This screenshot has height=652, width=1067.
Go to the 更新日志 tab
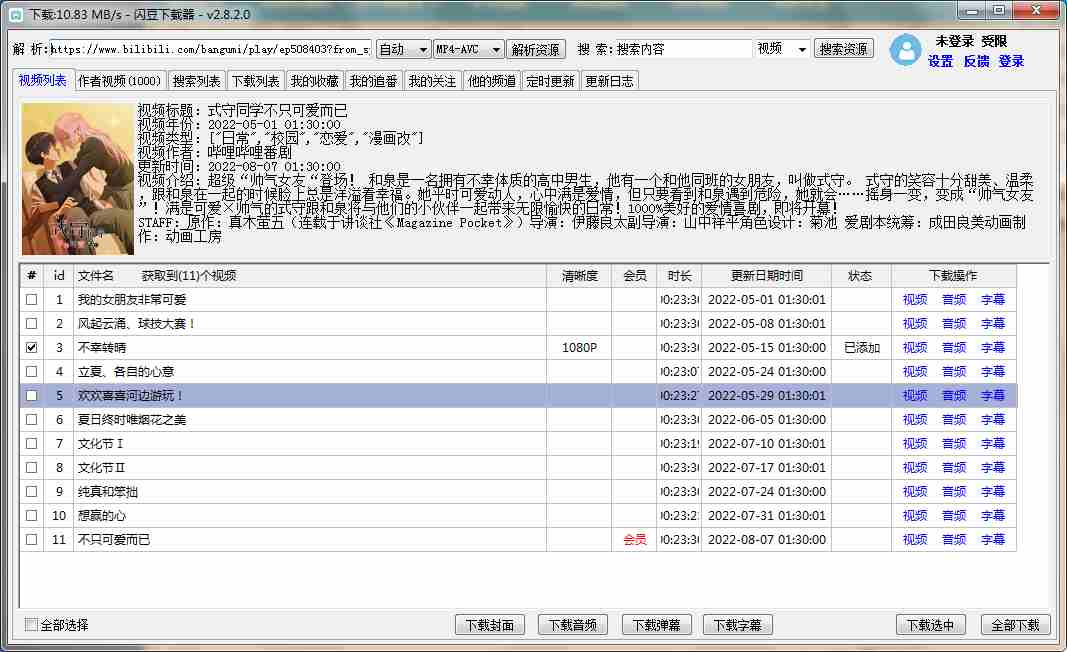point(609,81)
